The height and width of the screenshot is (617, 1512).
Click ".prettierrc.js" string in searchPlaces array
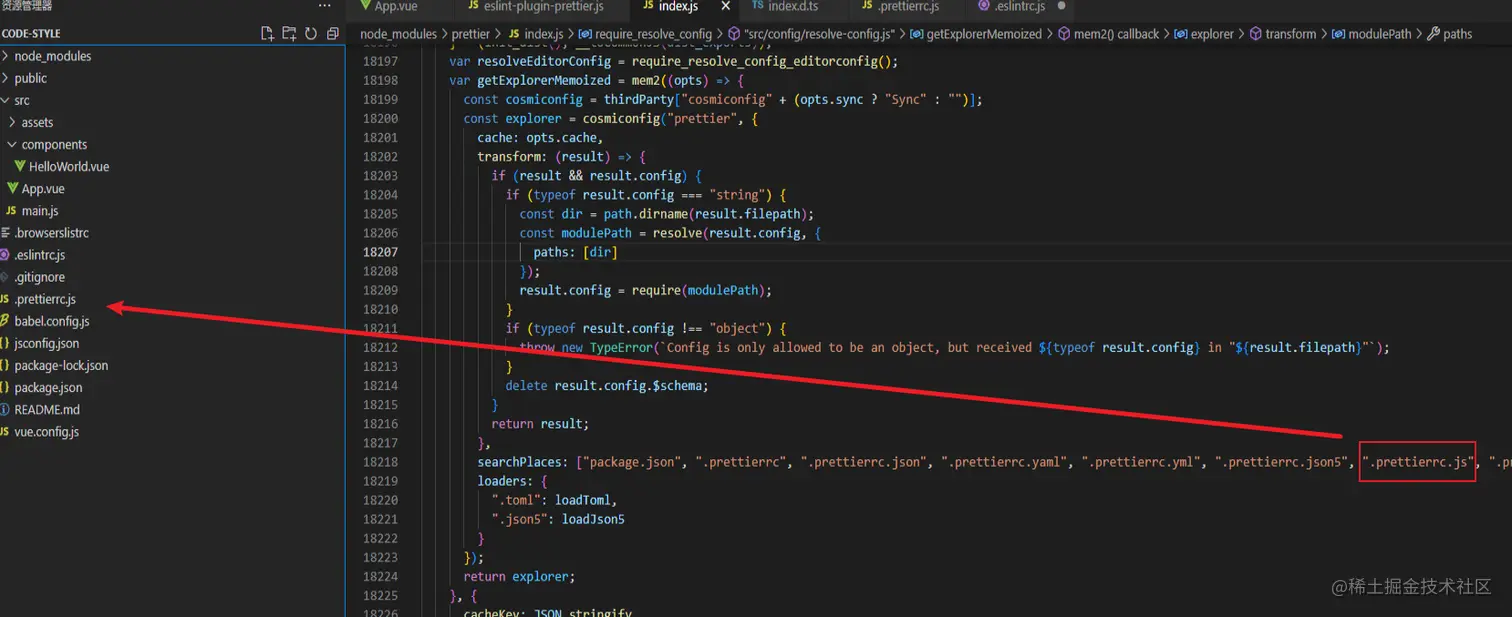click(x=1418, y=462)
